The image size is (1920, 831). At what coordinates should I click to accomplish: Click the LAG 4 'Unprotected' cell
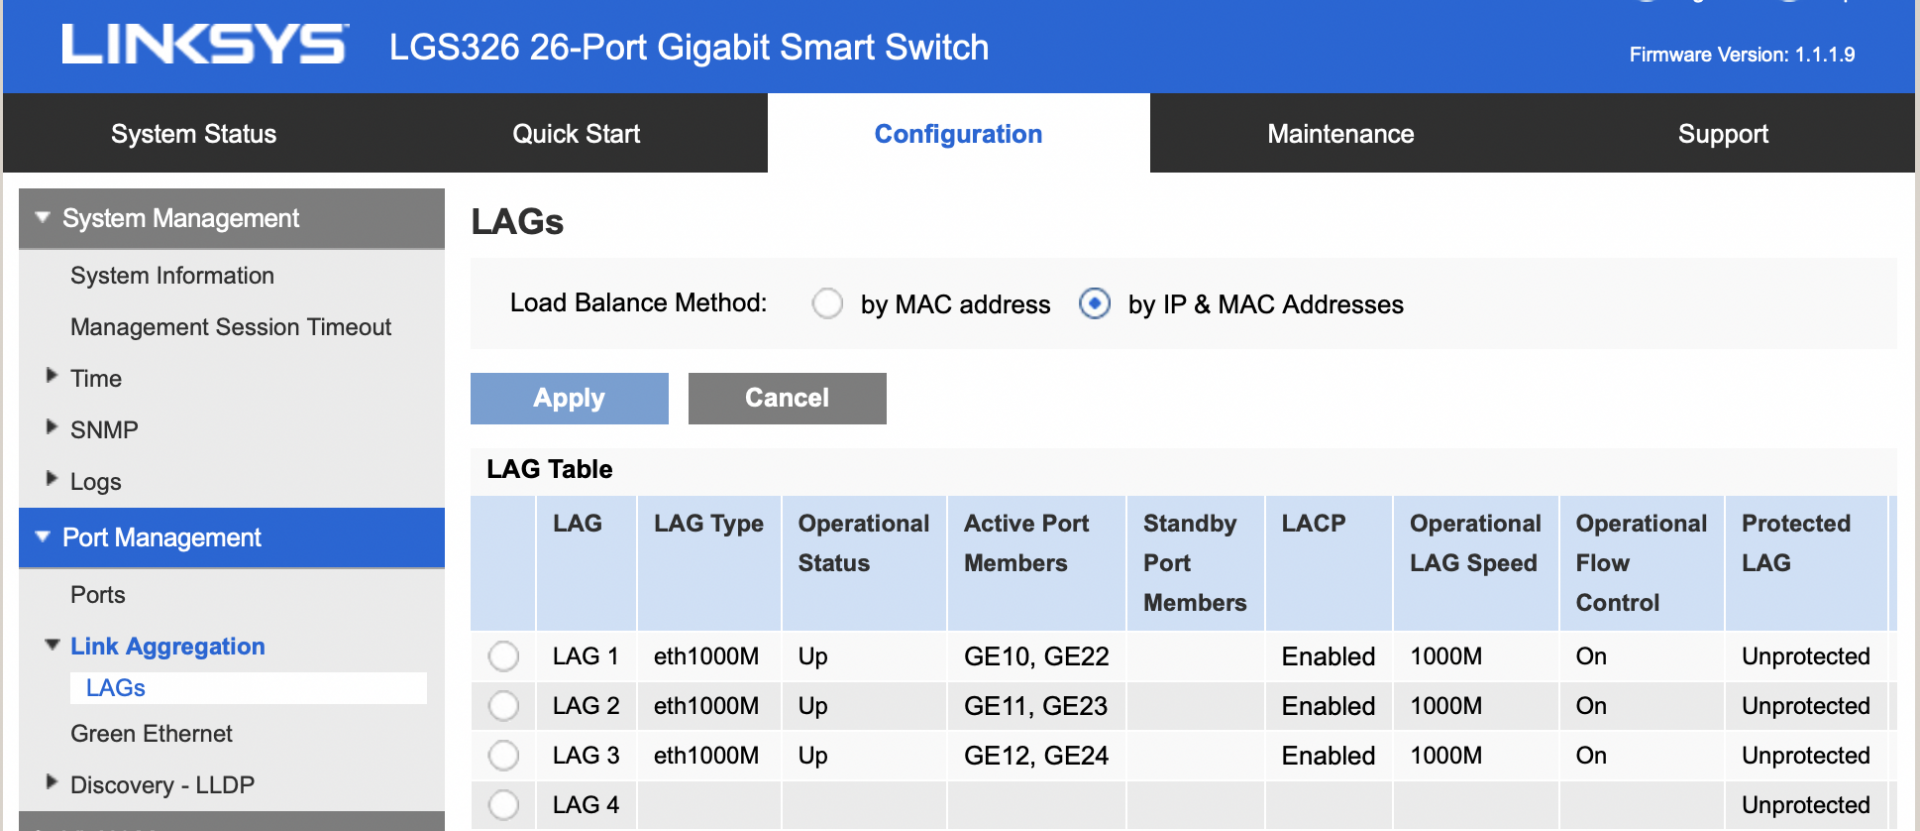tap(1806, 805)
